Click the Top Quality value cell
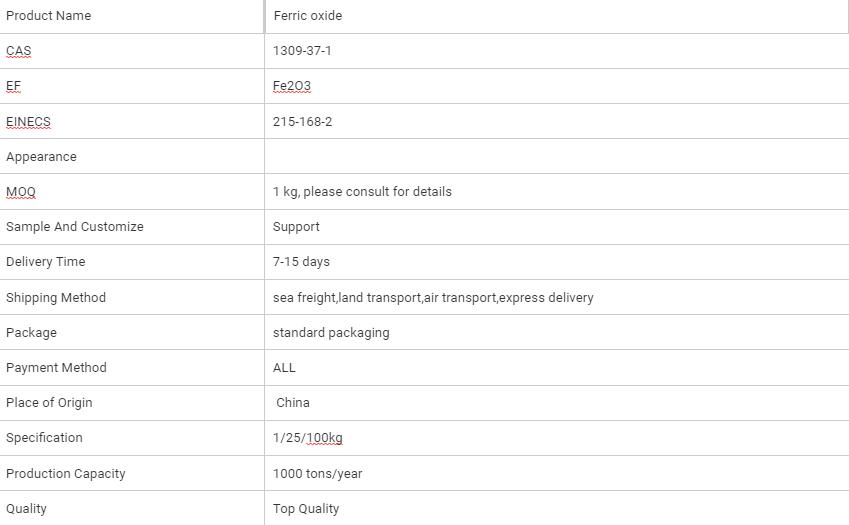This screenshot has width=849, height=525. (x=306, y=508)
